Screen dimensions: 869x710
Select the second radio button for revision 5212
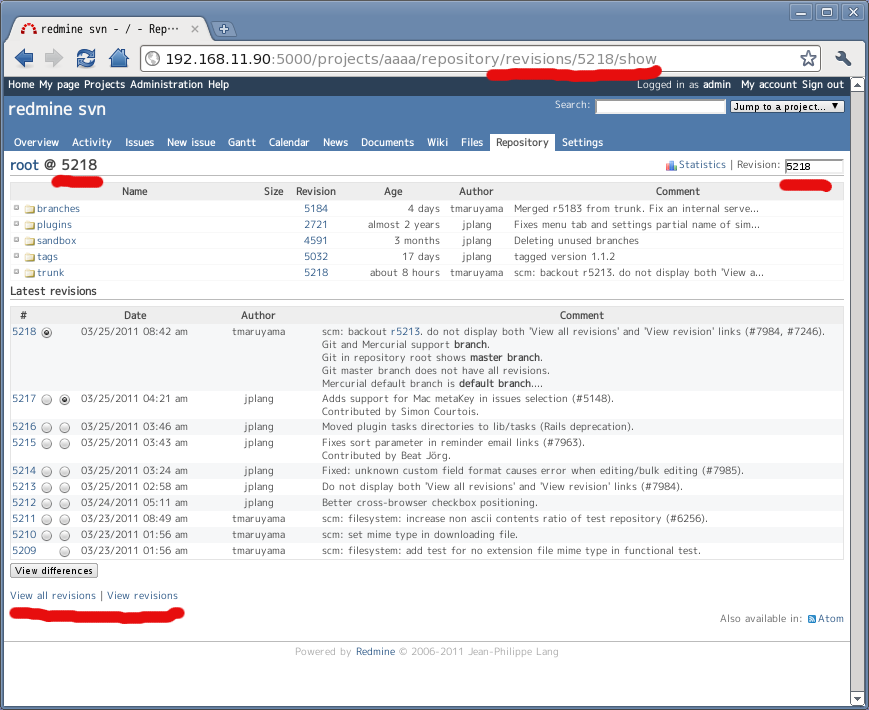[x=65, y=503]
